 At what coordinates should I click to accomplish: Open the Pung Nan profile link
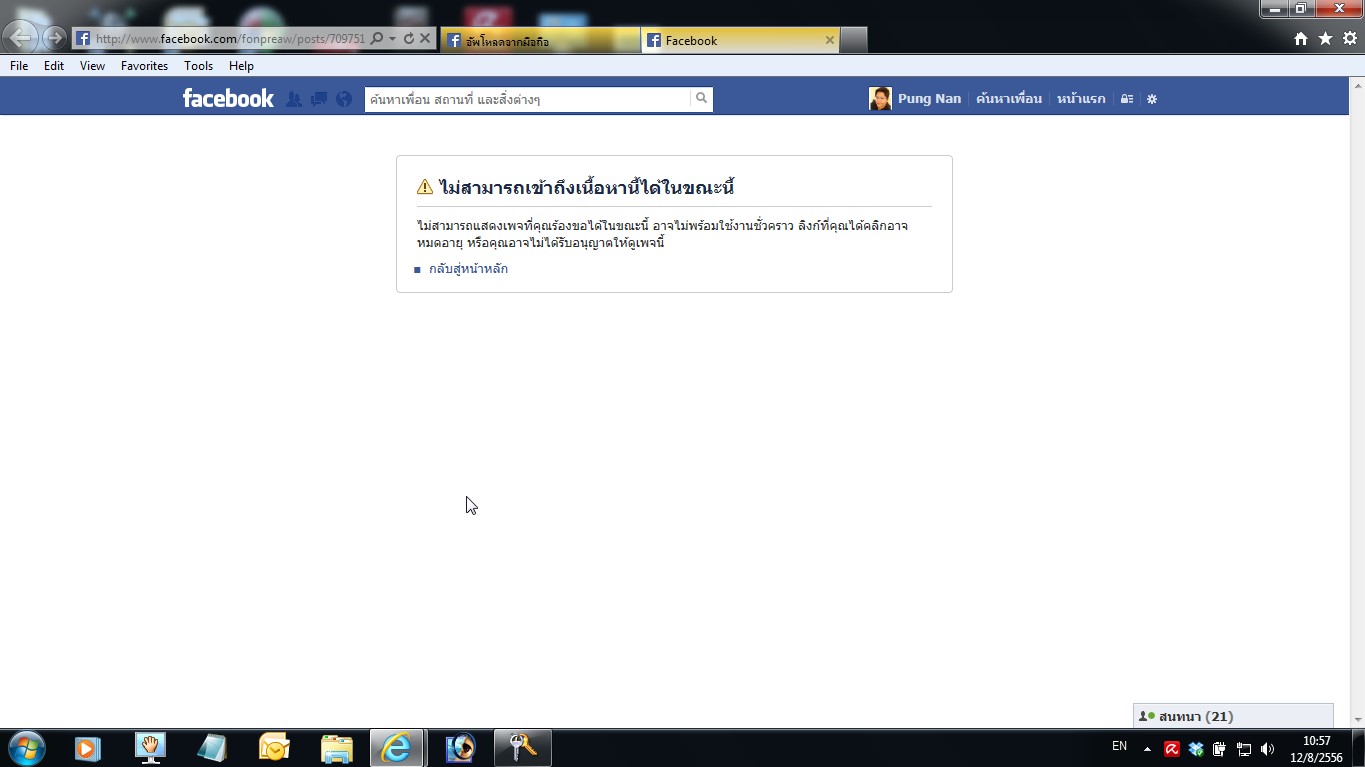point(929,99)
